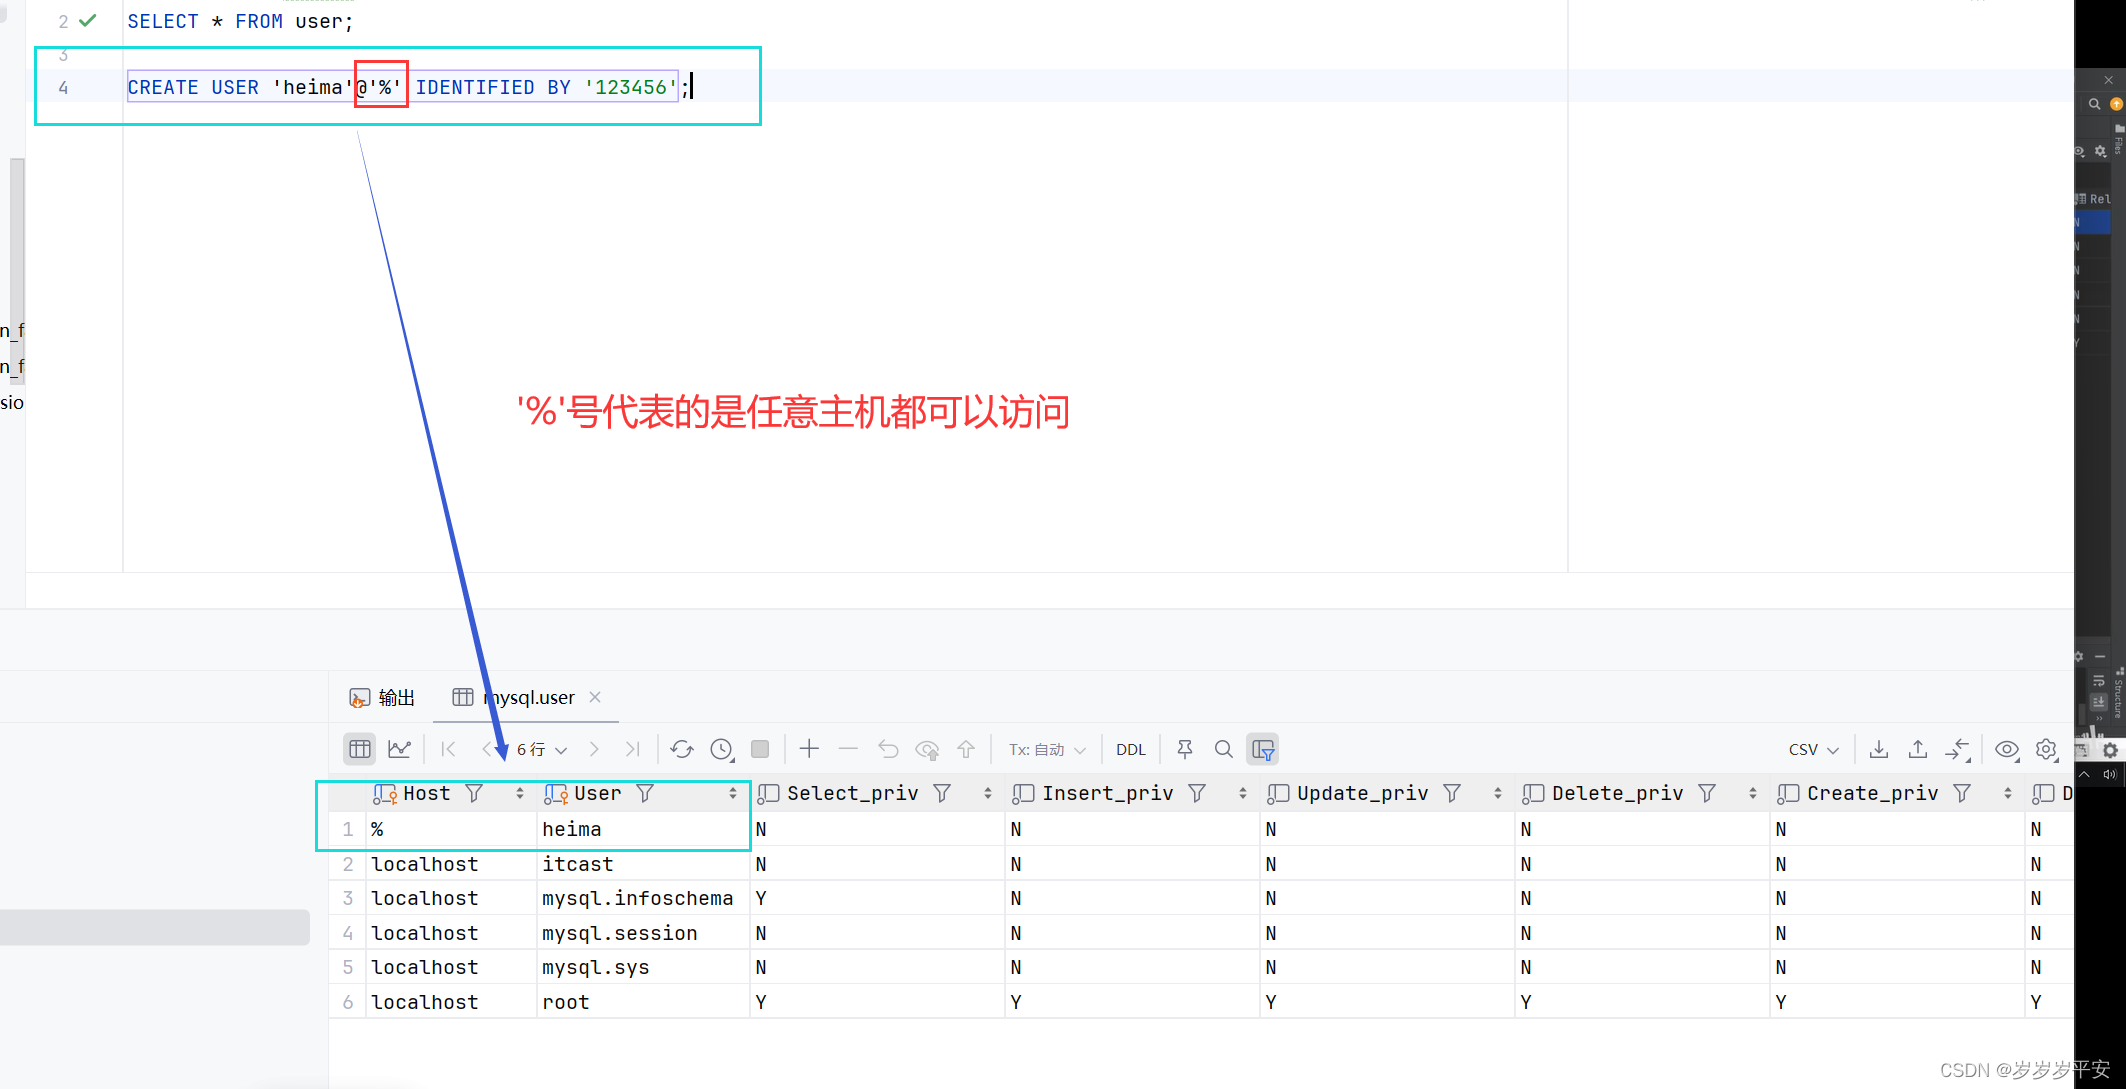The width and height of the screenshot is (2126, 1089).
Task: Go to first page of rows
Action: 449,749
